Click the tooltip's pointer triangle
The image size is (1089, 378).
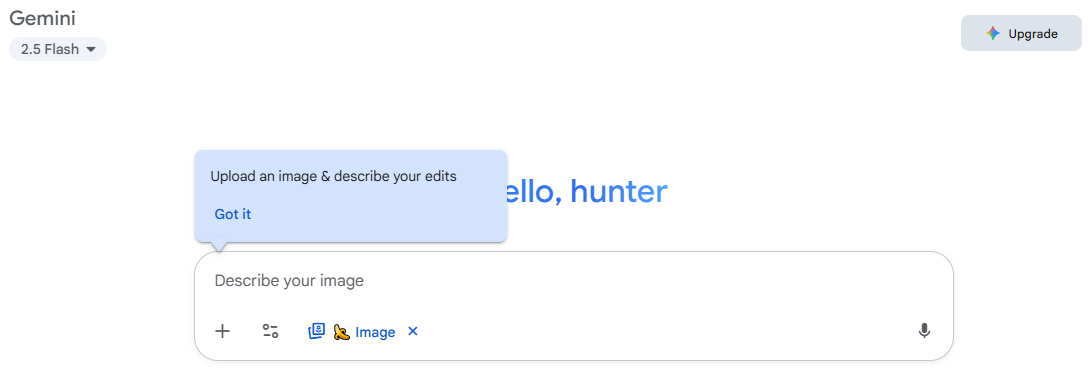click(x=219, y=247)
